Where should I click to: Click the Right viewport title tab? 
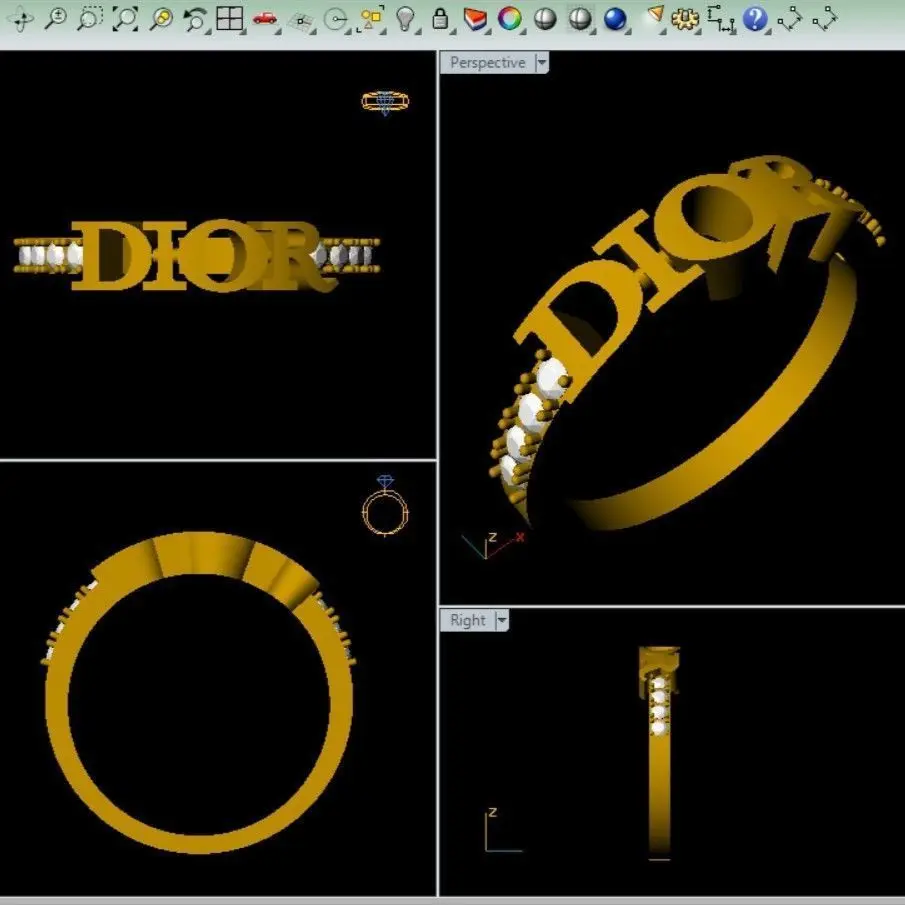(468, 620)
